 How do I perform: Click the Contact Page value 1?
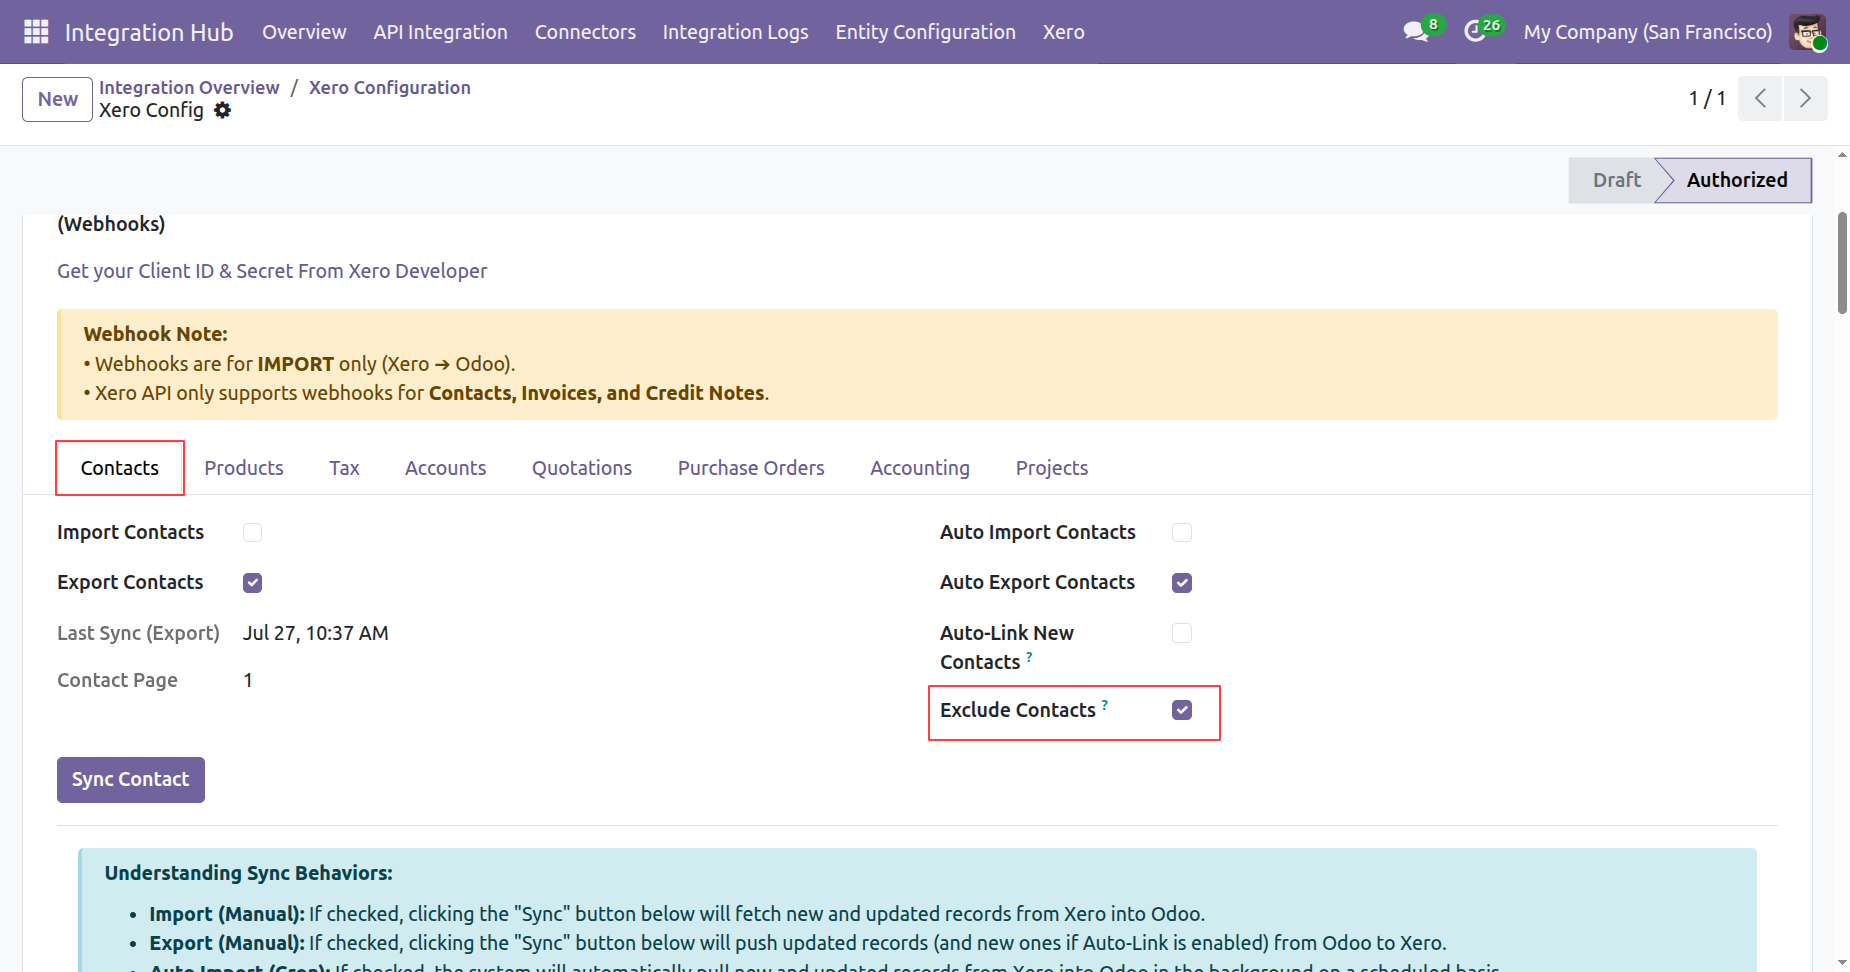pyautogui.click(x=248, y=680)
